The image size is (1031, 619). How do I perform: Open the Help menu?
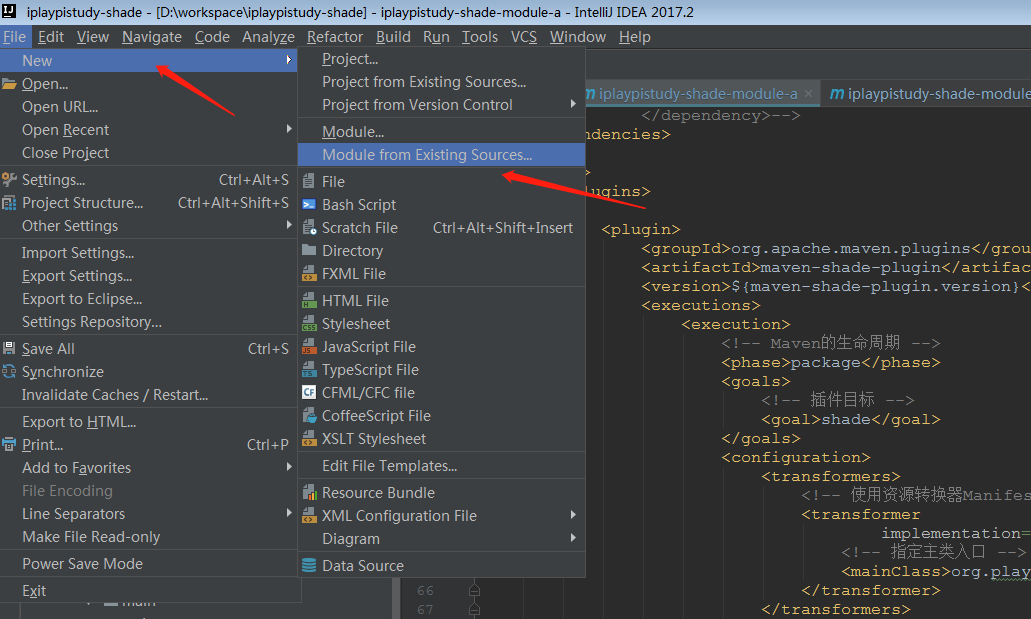(x=635, y=37)
